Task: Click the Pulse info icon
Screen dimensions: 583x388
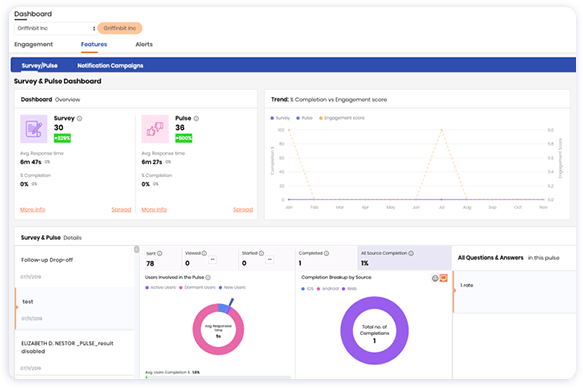Action: [196, 119]
